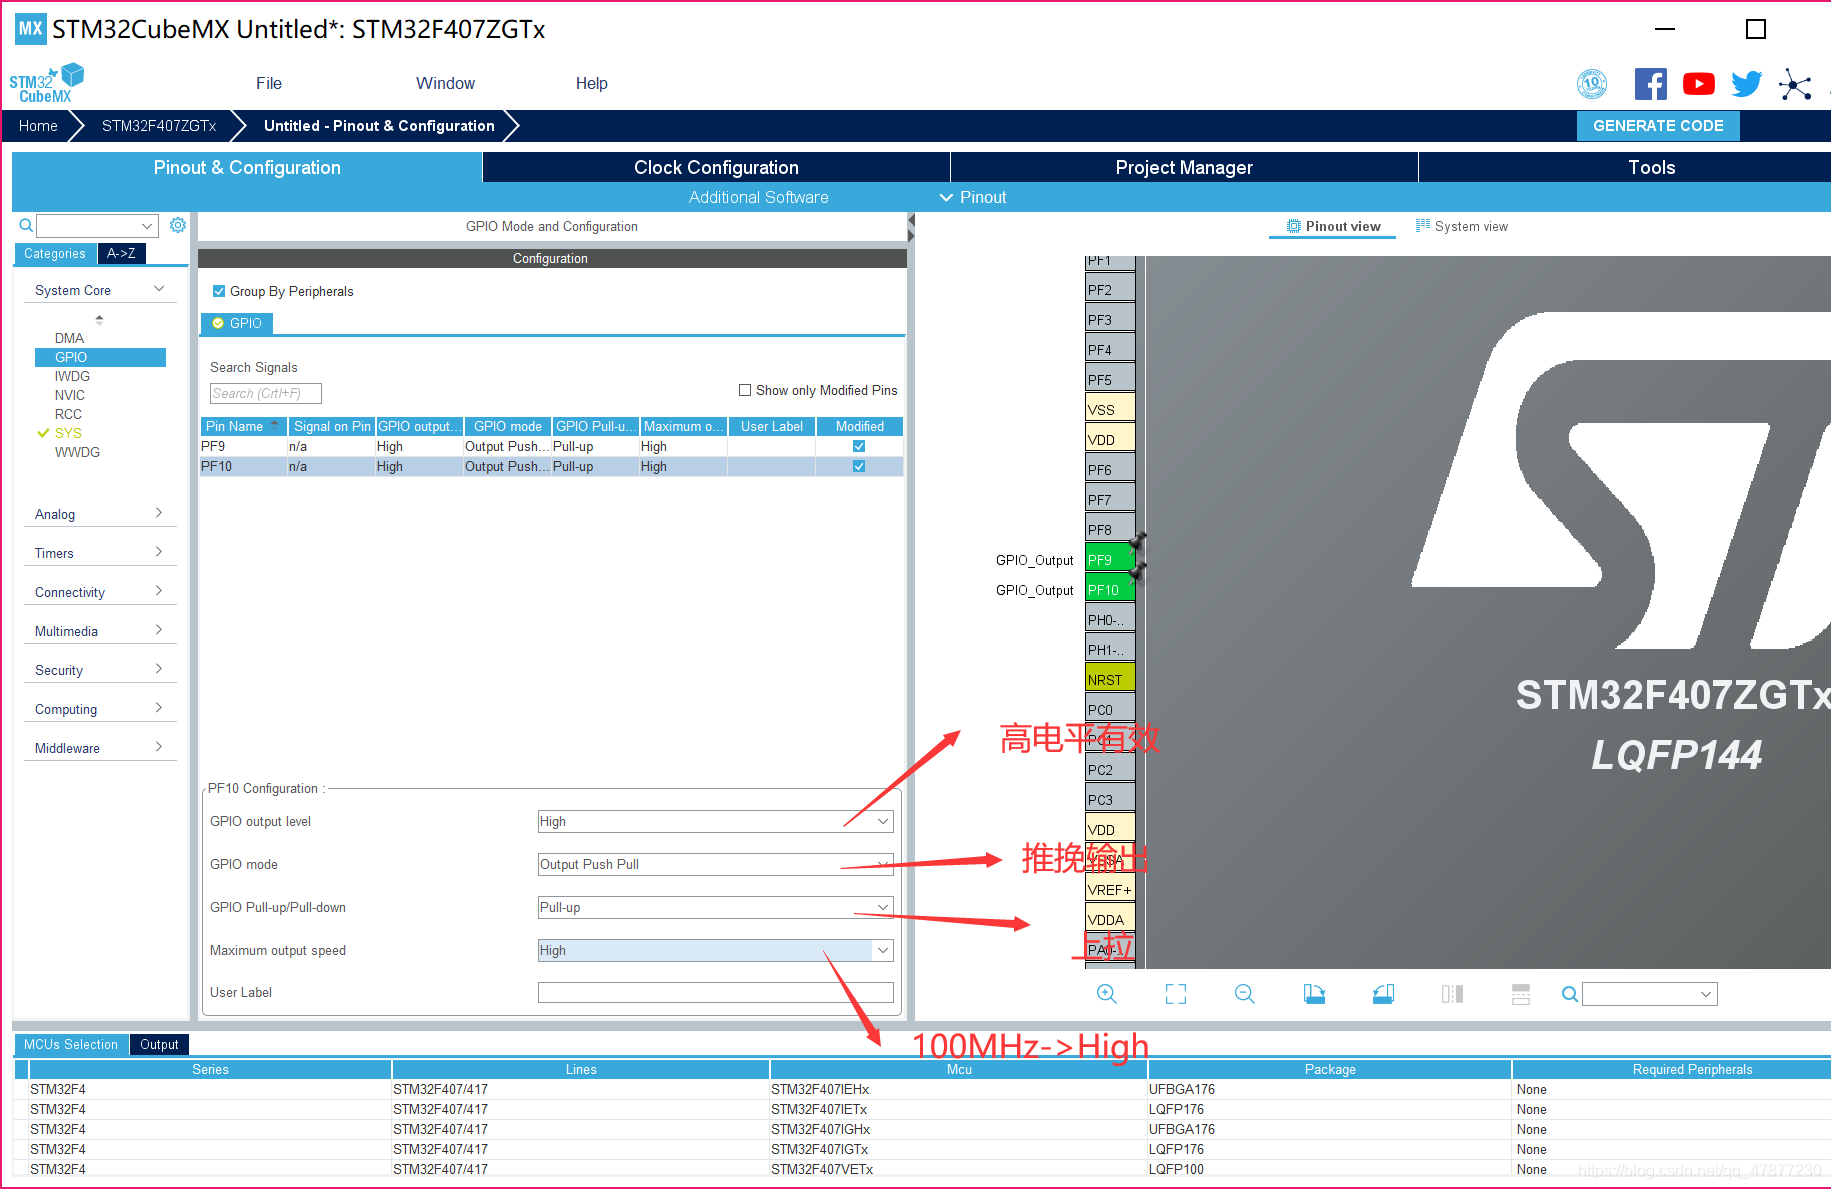
Task: Open the Maximum output speed dropdown
Action: (x=715, y=950)
